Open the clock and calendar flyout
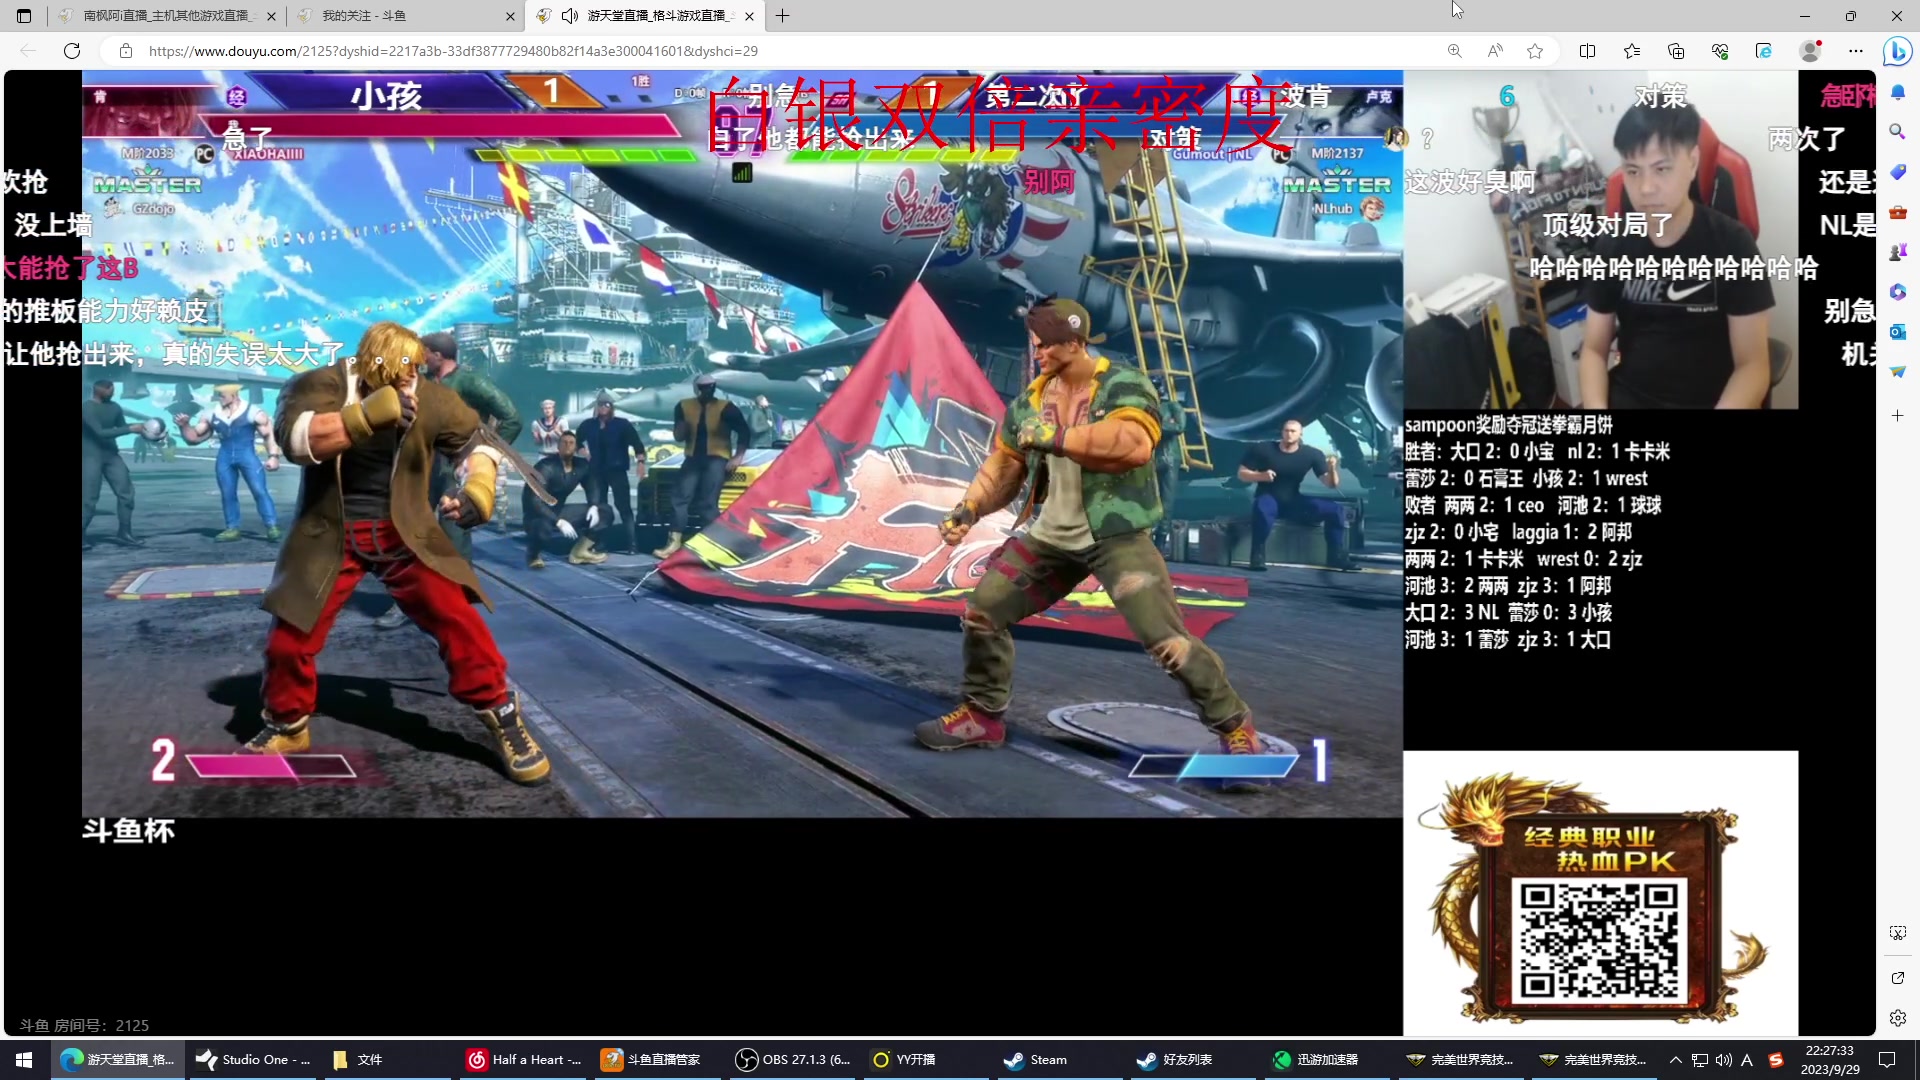 point(1830,1060)
